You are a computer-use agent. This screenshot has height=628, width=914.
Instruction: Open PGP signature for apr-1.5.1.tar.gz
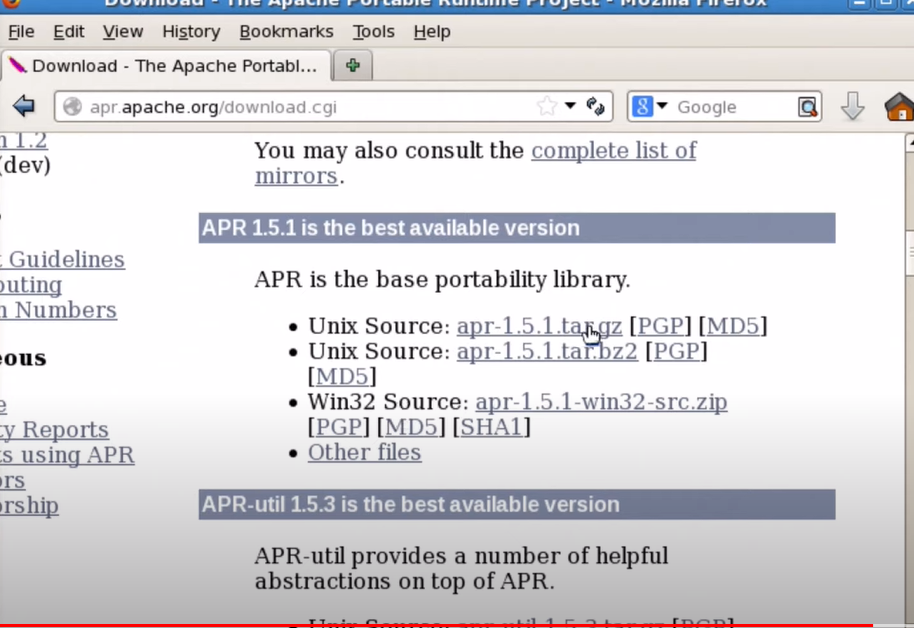pyautogui.click(x=660, y=326)
